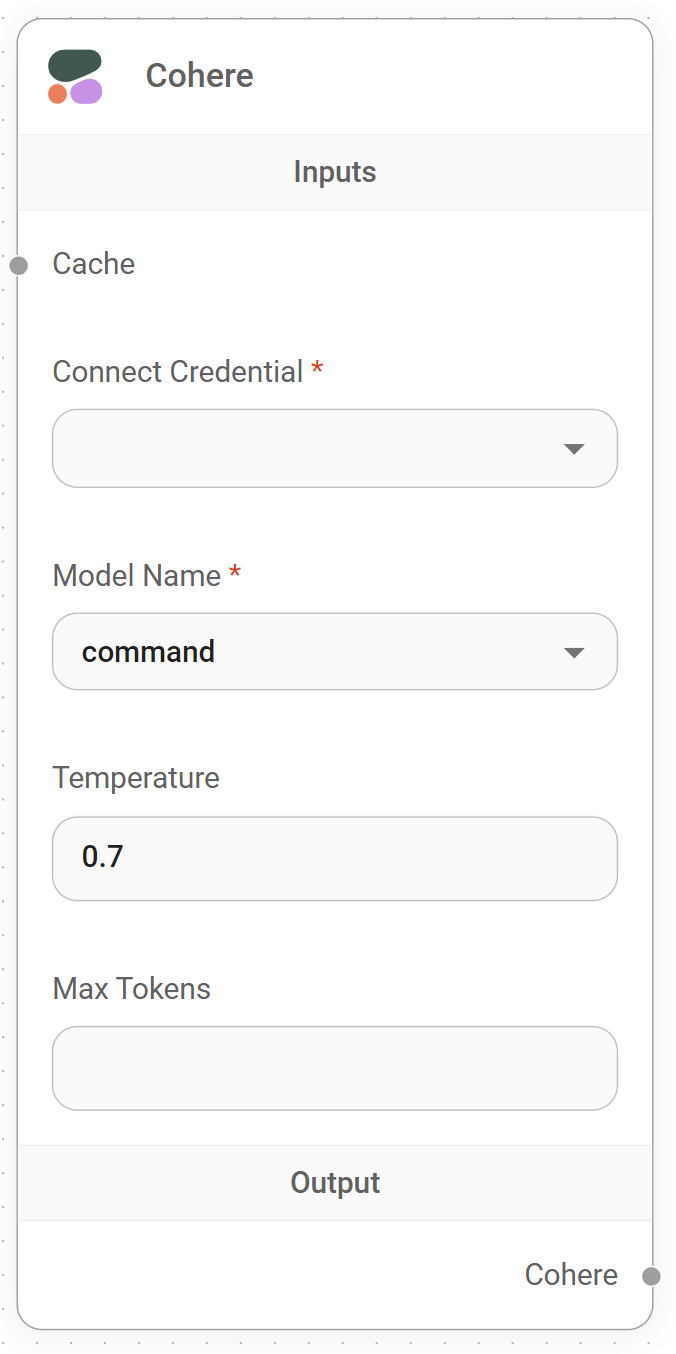Open the Model Name dropdown

pyautogui.click(x=335, y=651)
